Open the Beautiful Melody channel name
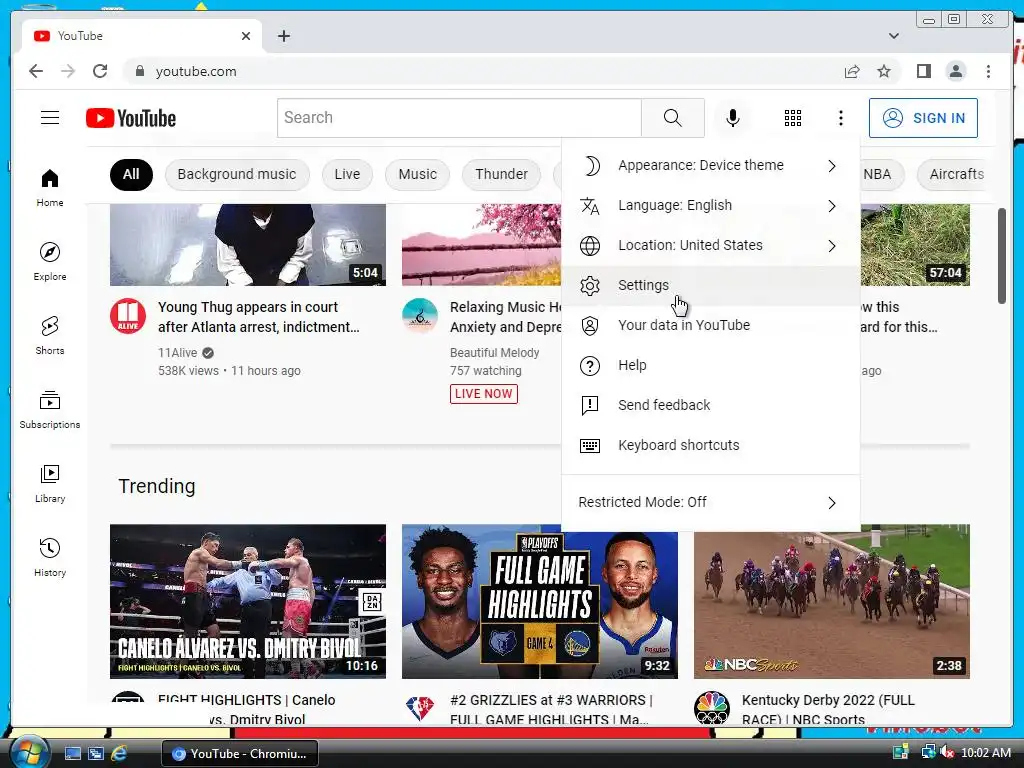Viewport: 1024px width, 768px height. coord(494,353)
